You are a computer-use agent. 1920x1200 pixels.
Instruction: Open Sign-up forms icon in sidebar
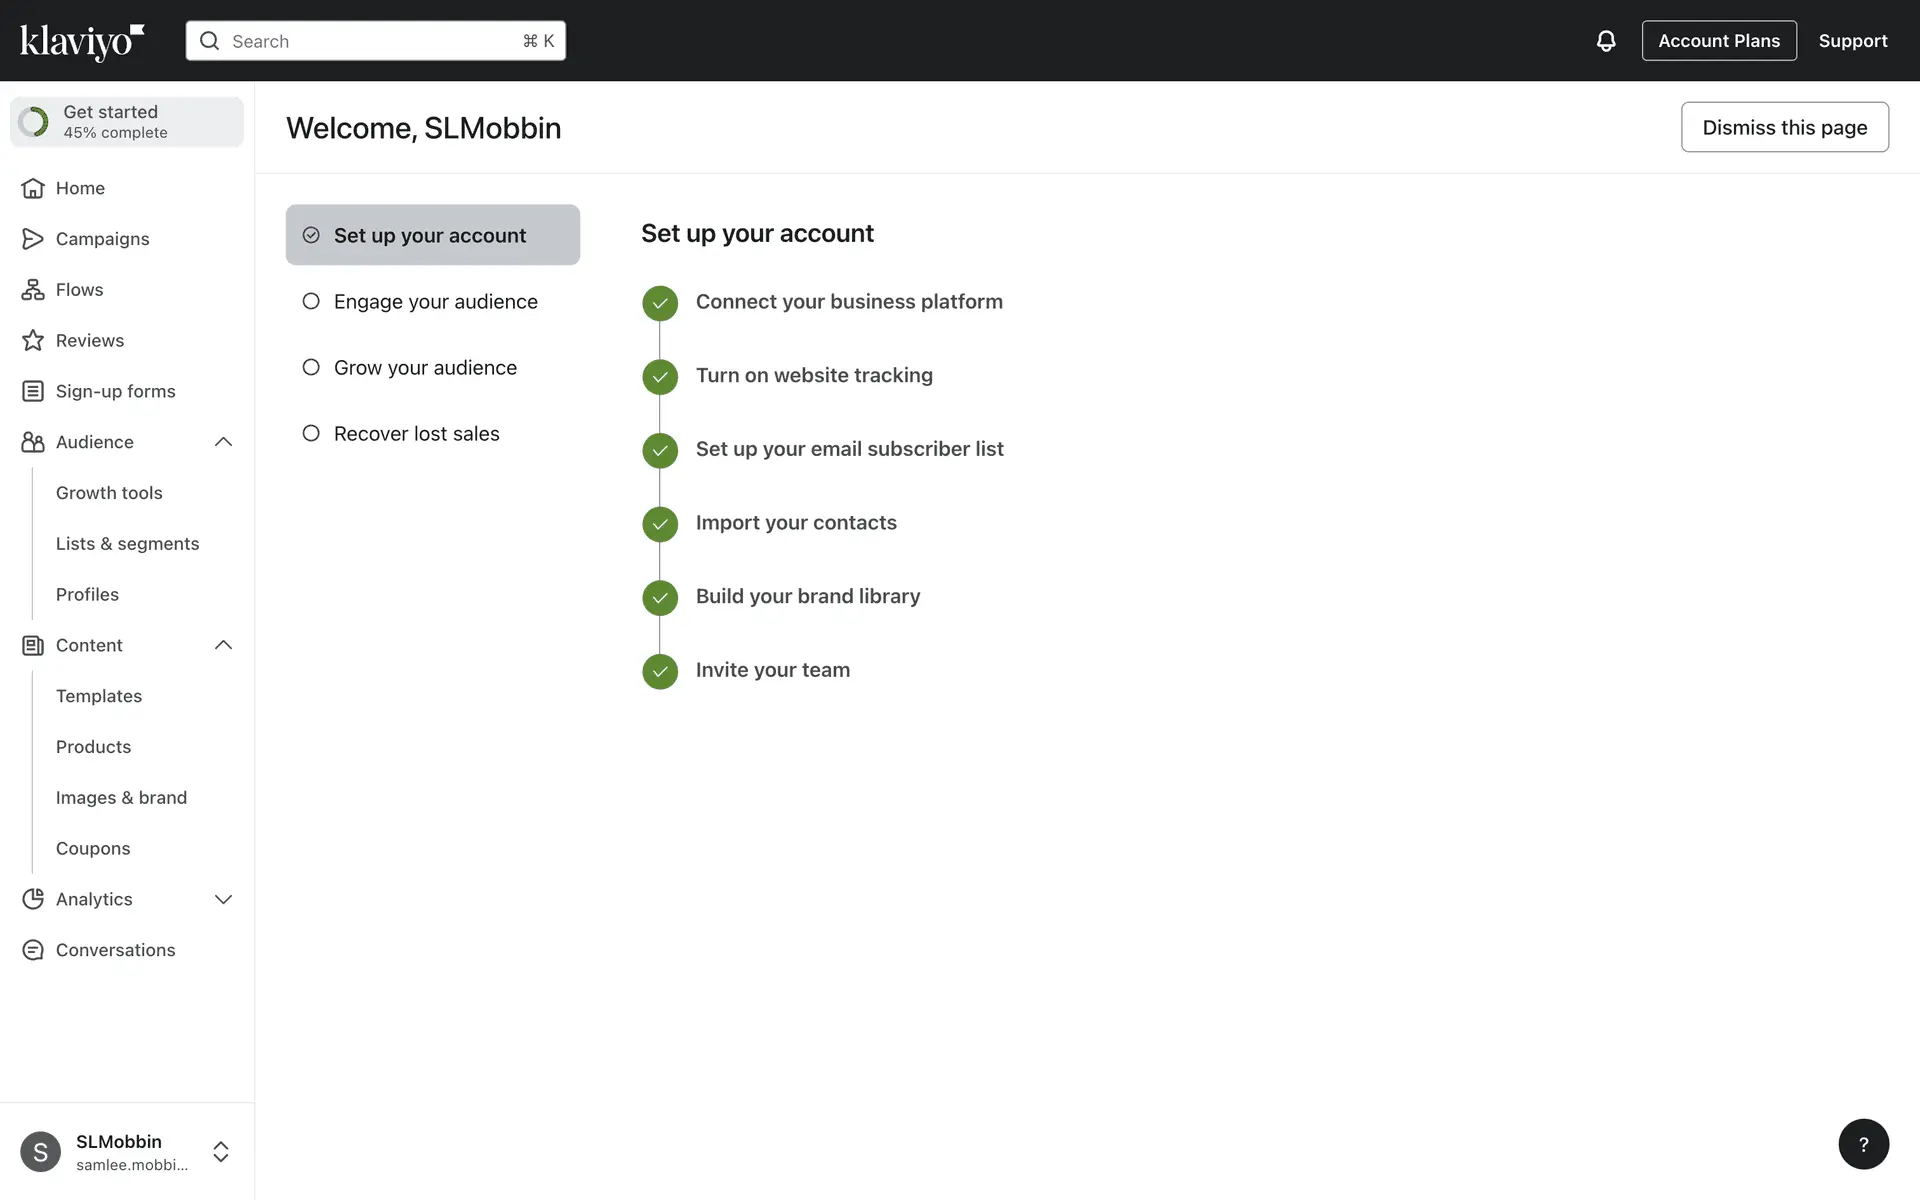[x=33, y=391]
